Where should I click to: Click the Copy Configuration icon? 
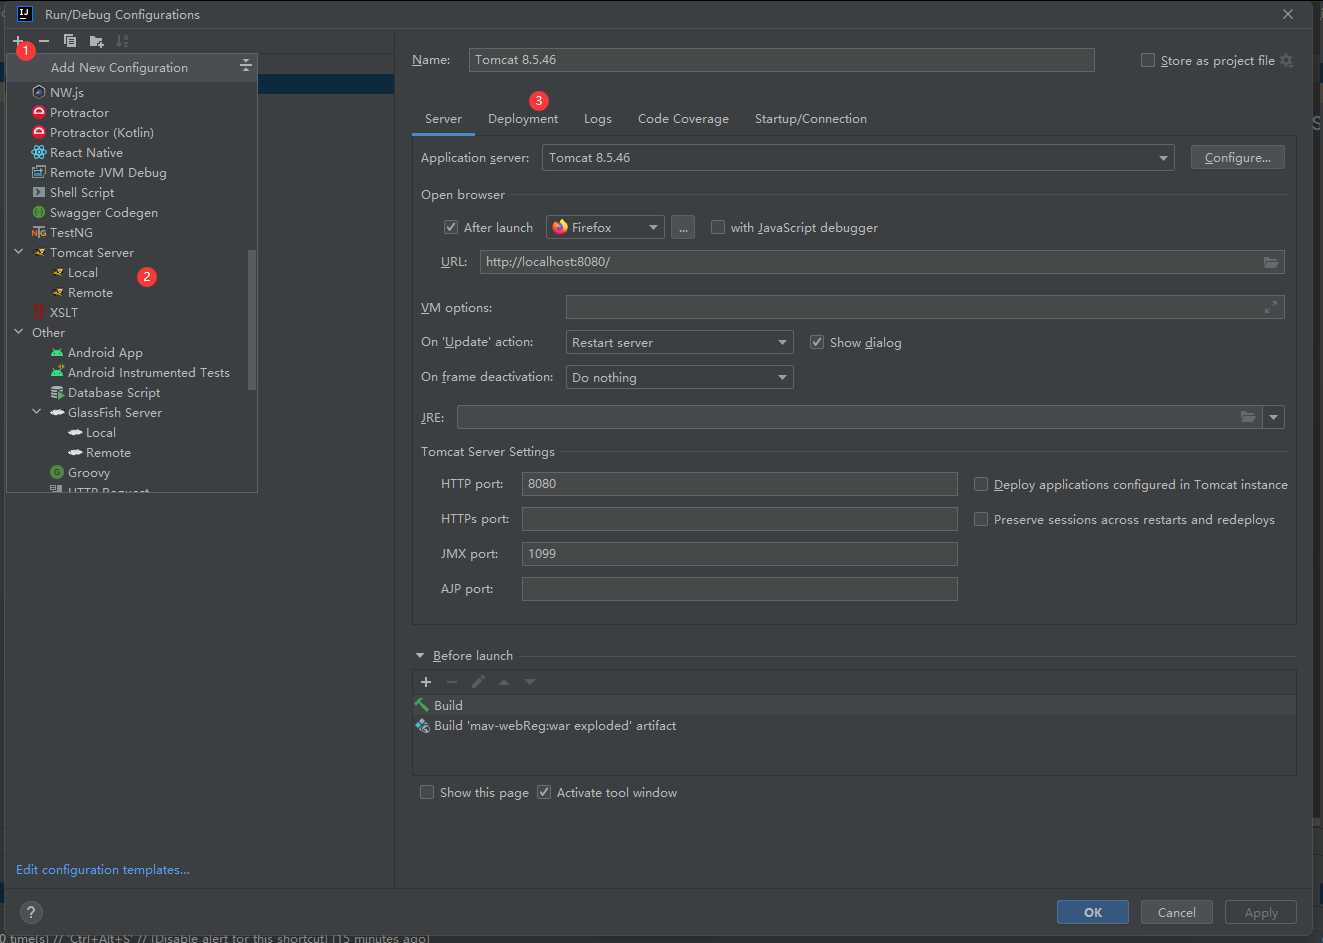(x=70, y=41)
